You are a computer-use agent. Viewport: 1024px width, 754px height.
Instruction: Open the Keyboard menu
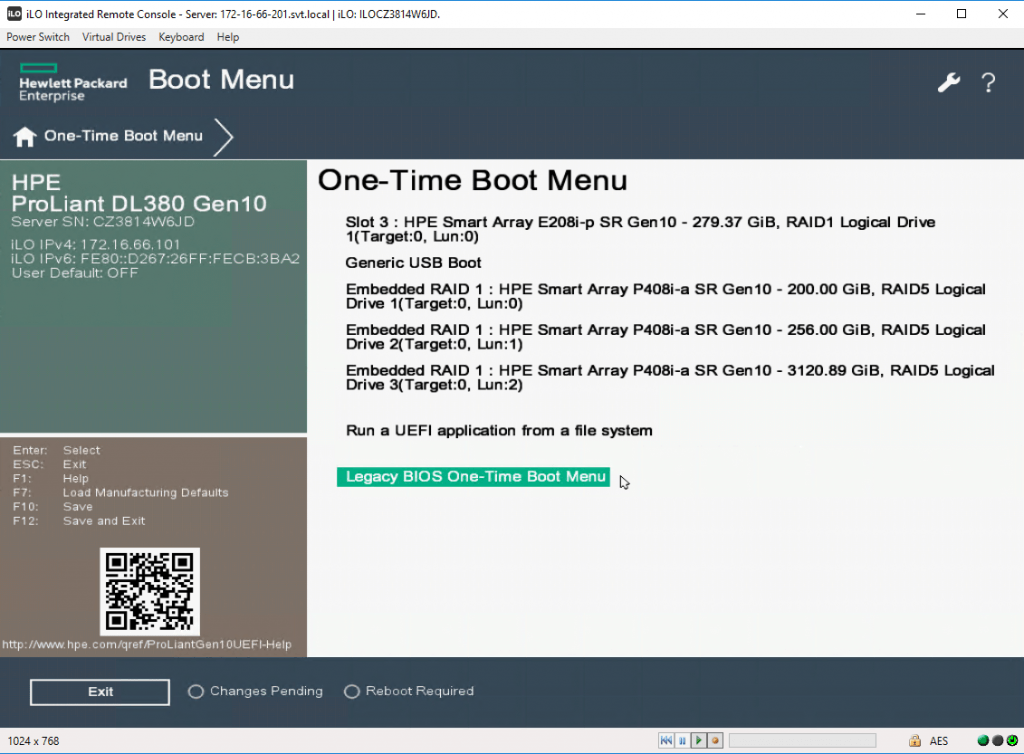pos(181,37)
